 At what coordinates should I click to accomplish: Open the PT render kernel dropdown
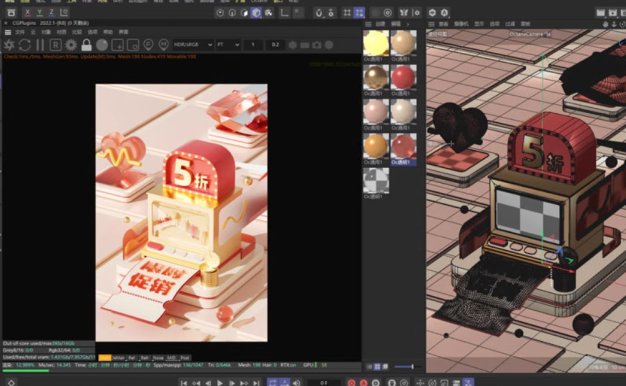tap(228, 45)
